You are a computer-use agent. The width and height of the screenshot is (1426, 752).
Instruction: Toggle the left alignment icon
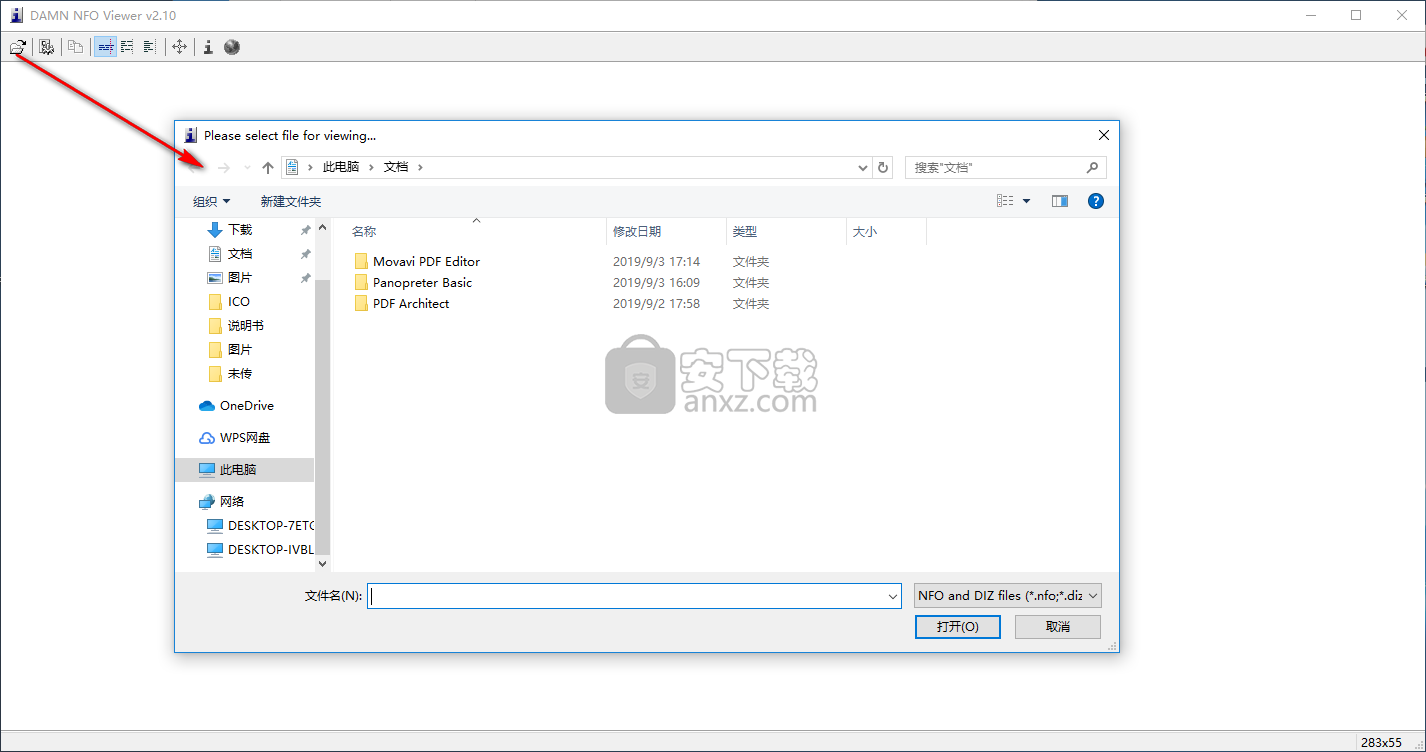pyautogui.click(x=127, y=47)
